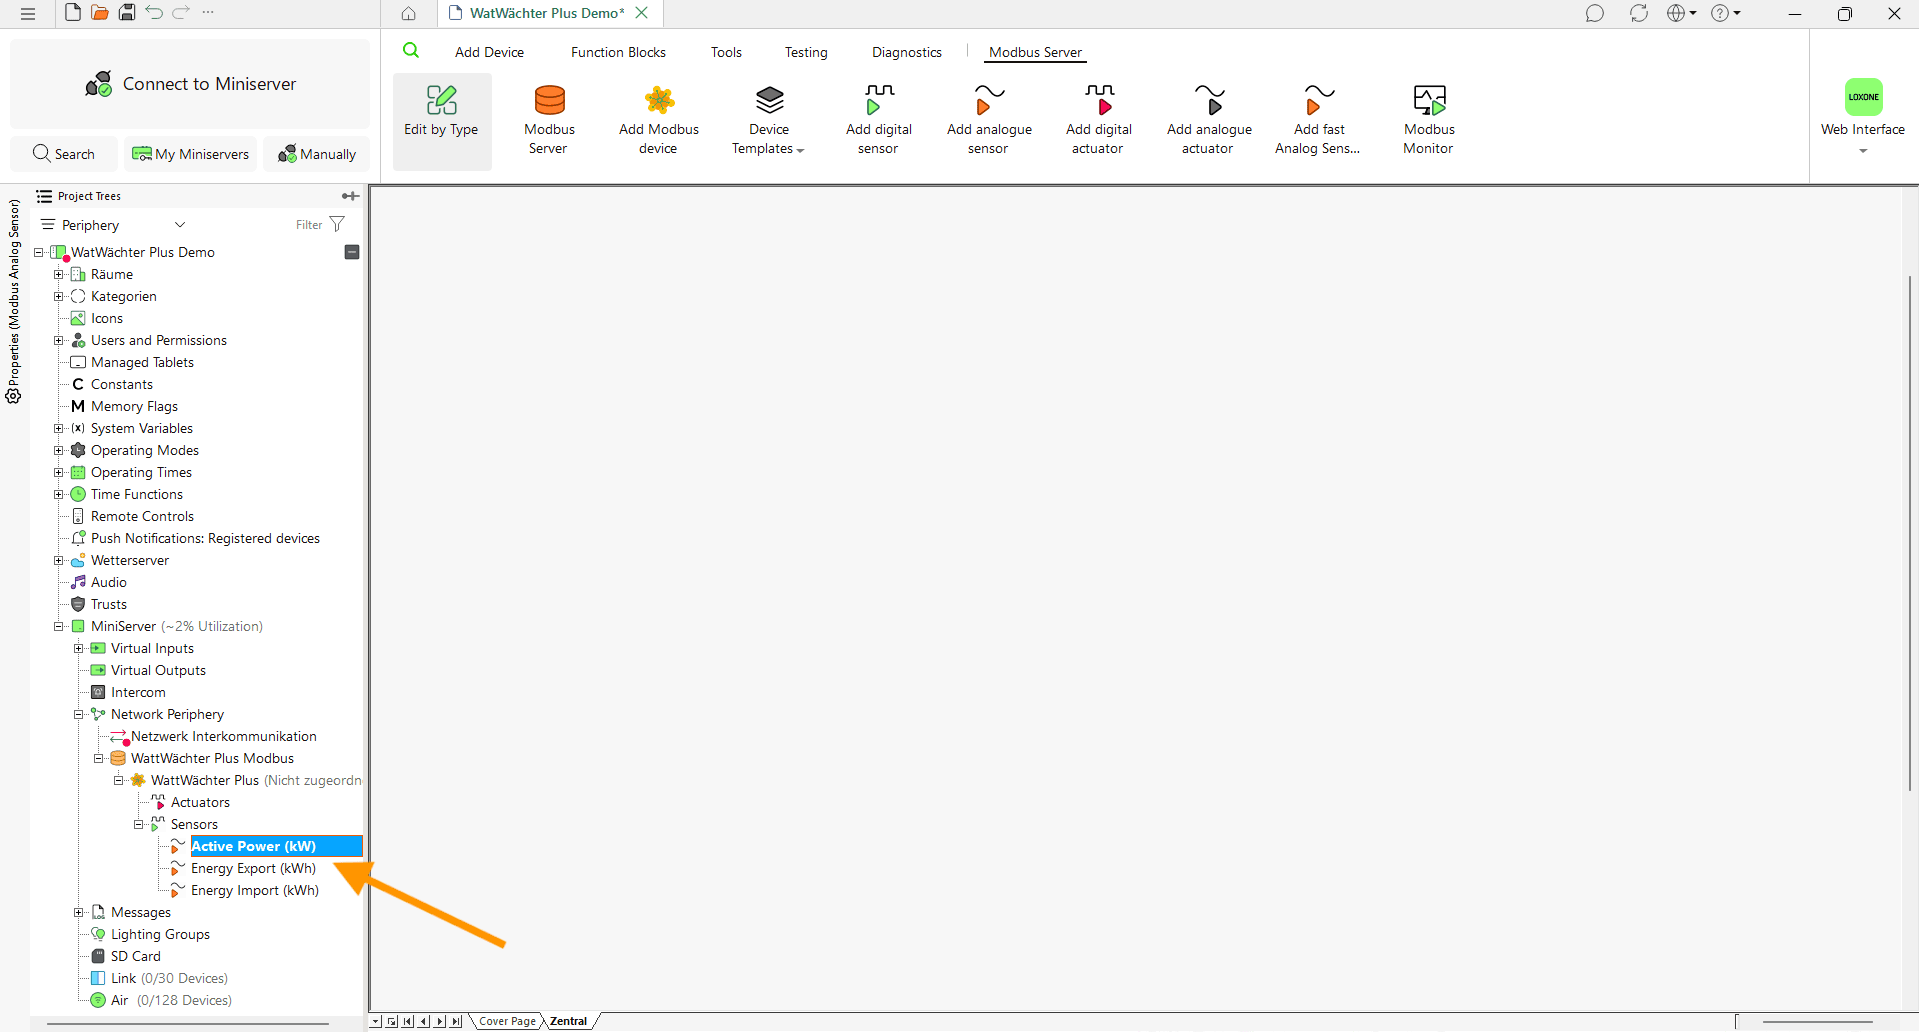The width and height of the screenshot is (1919, 1032).
Task: Expand the Virtual Inputs node
Action: (x=78, y=648)
